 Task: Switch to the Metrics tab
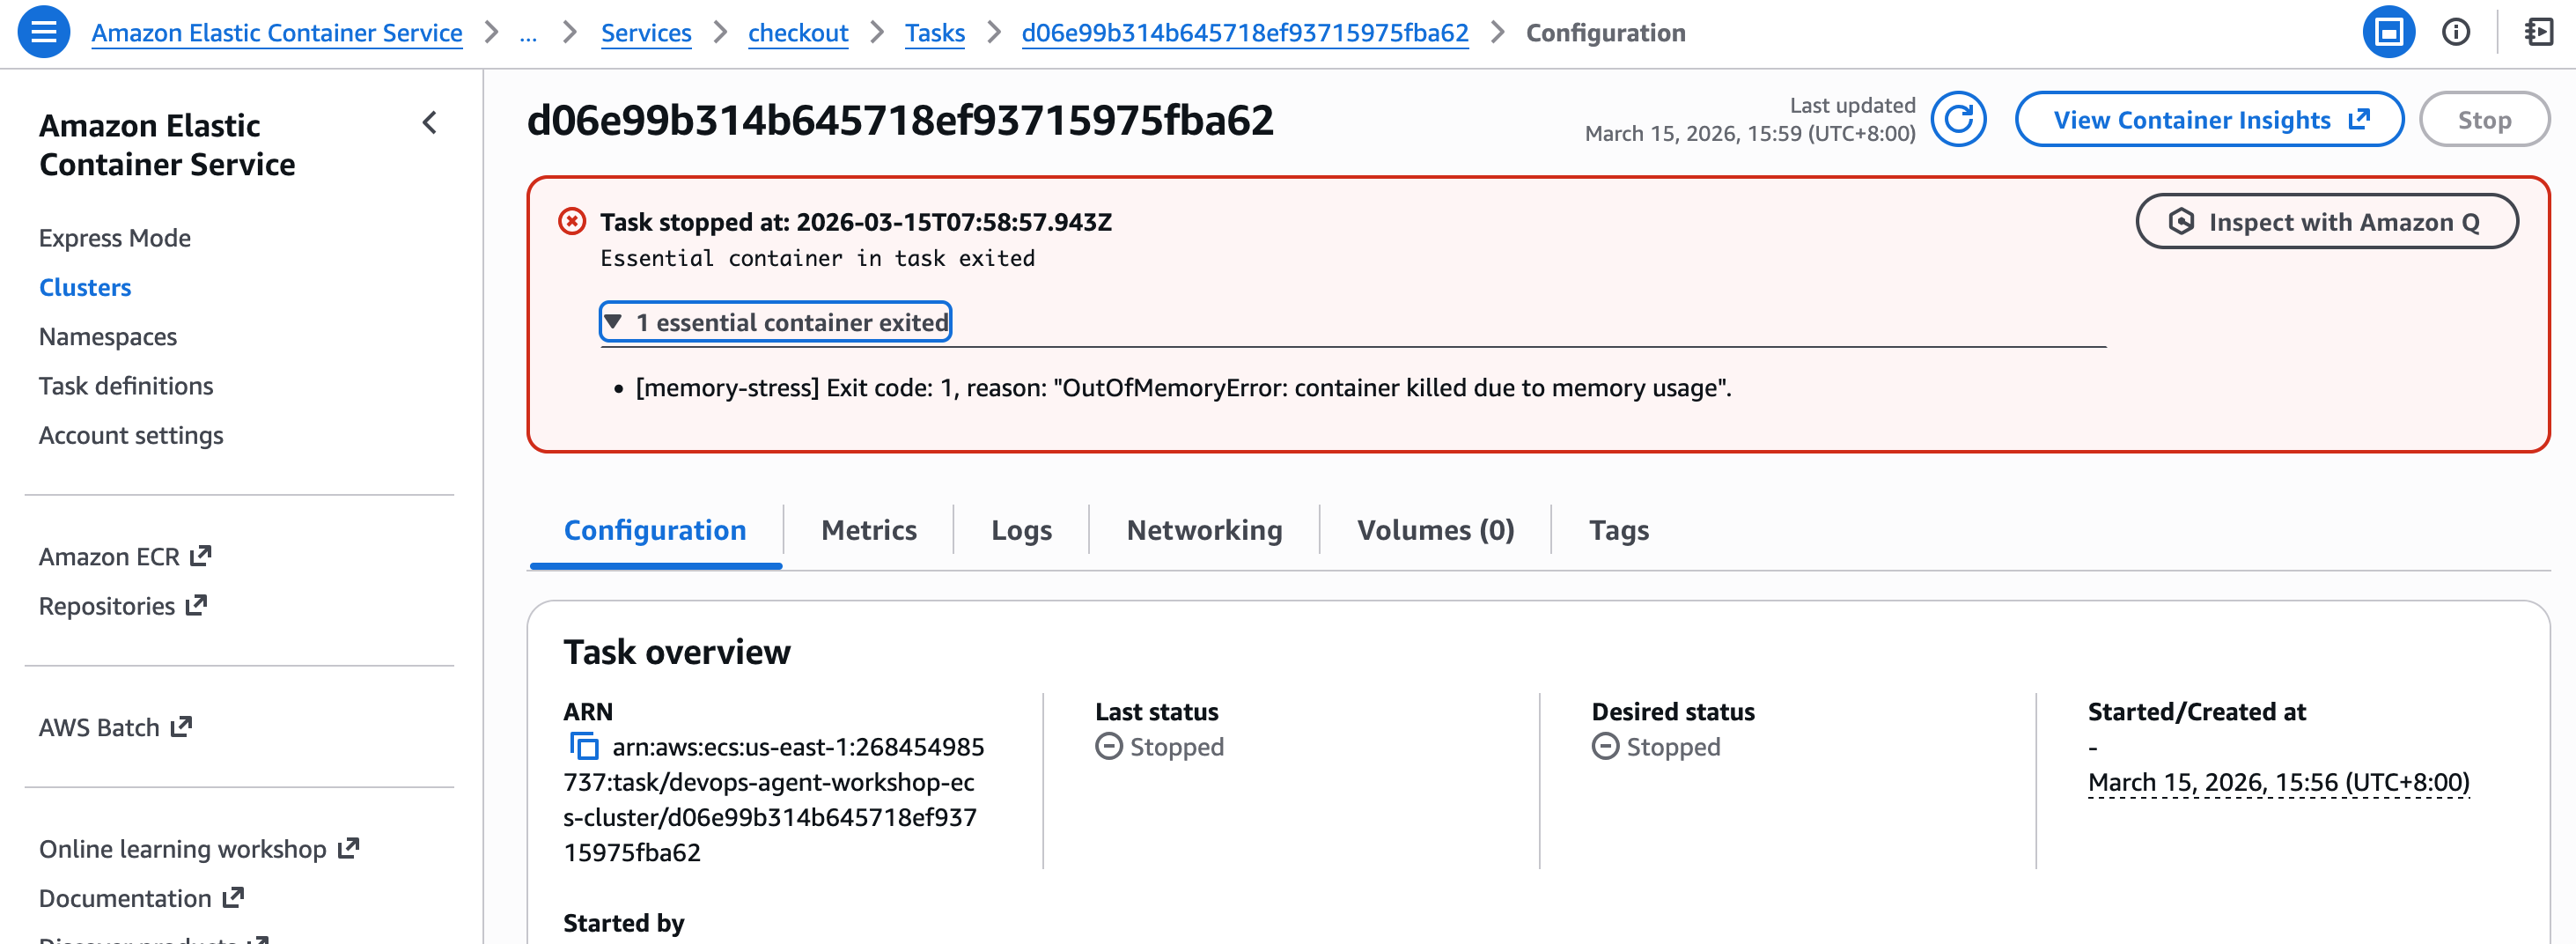coord(868,529)
